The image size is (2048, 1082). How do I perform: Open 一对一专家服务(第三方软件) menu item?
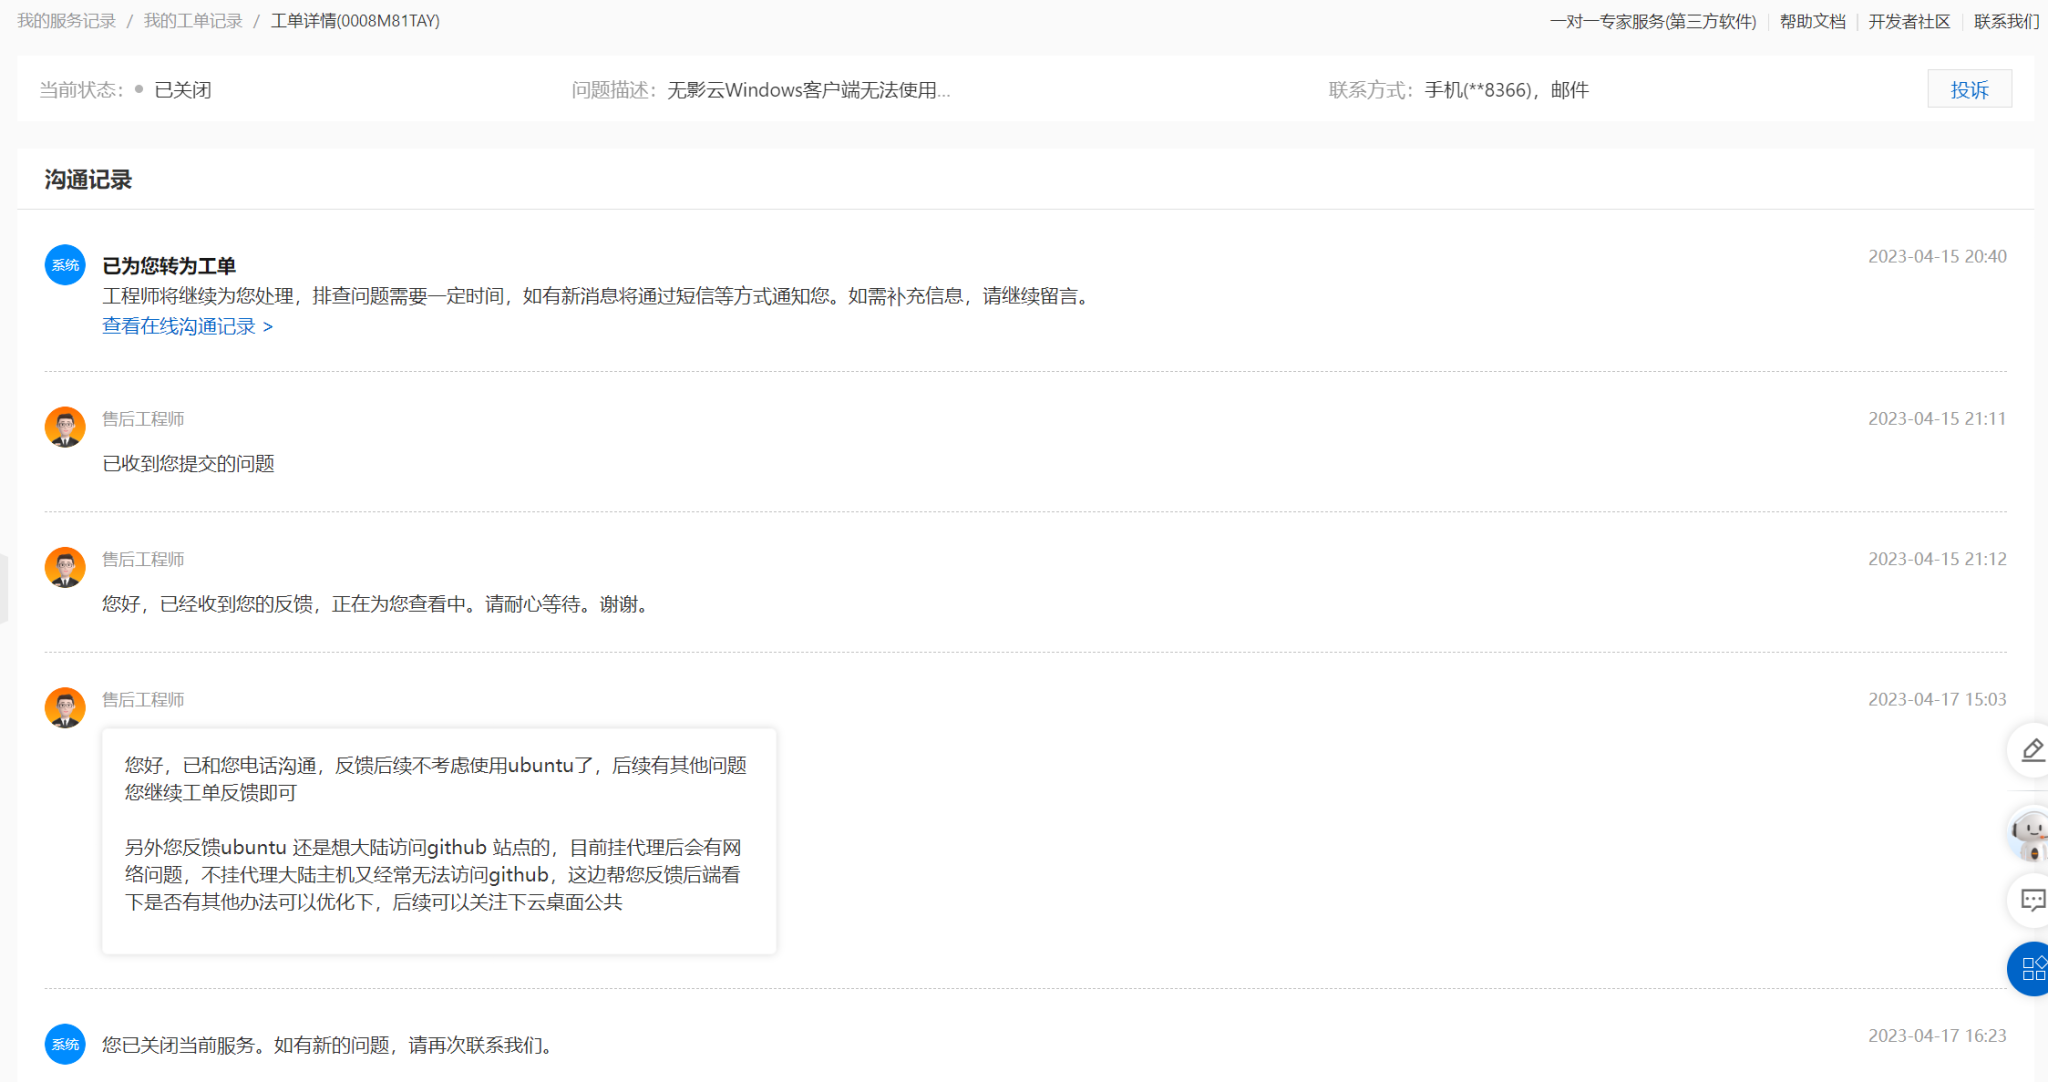point(1652,21)
